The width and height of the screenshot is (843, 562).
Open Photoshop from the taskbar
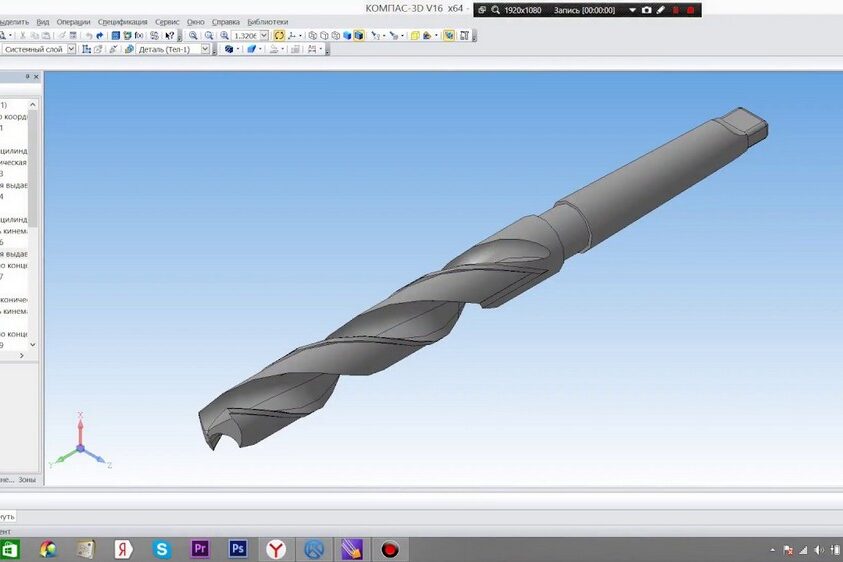pos(238,549)
